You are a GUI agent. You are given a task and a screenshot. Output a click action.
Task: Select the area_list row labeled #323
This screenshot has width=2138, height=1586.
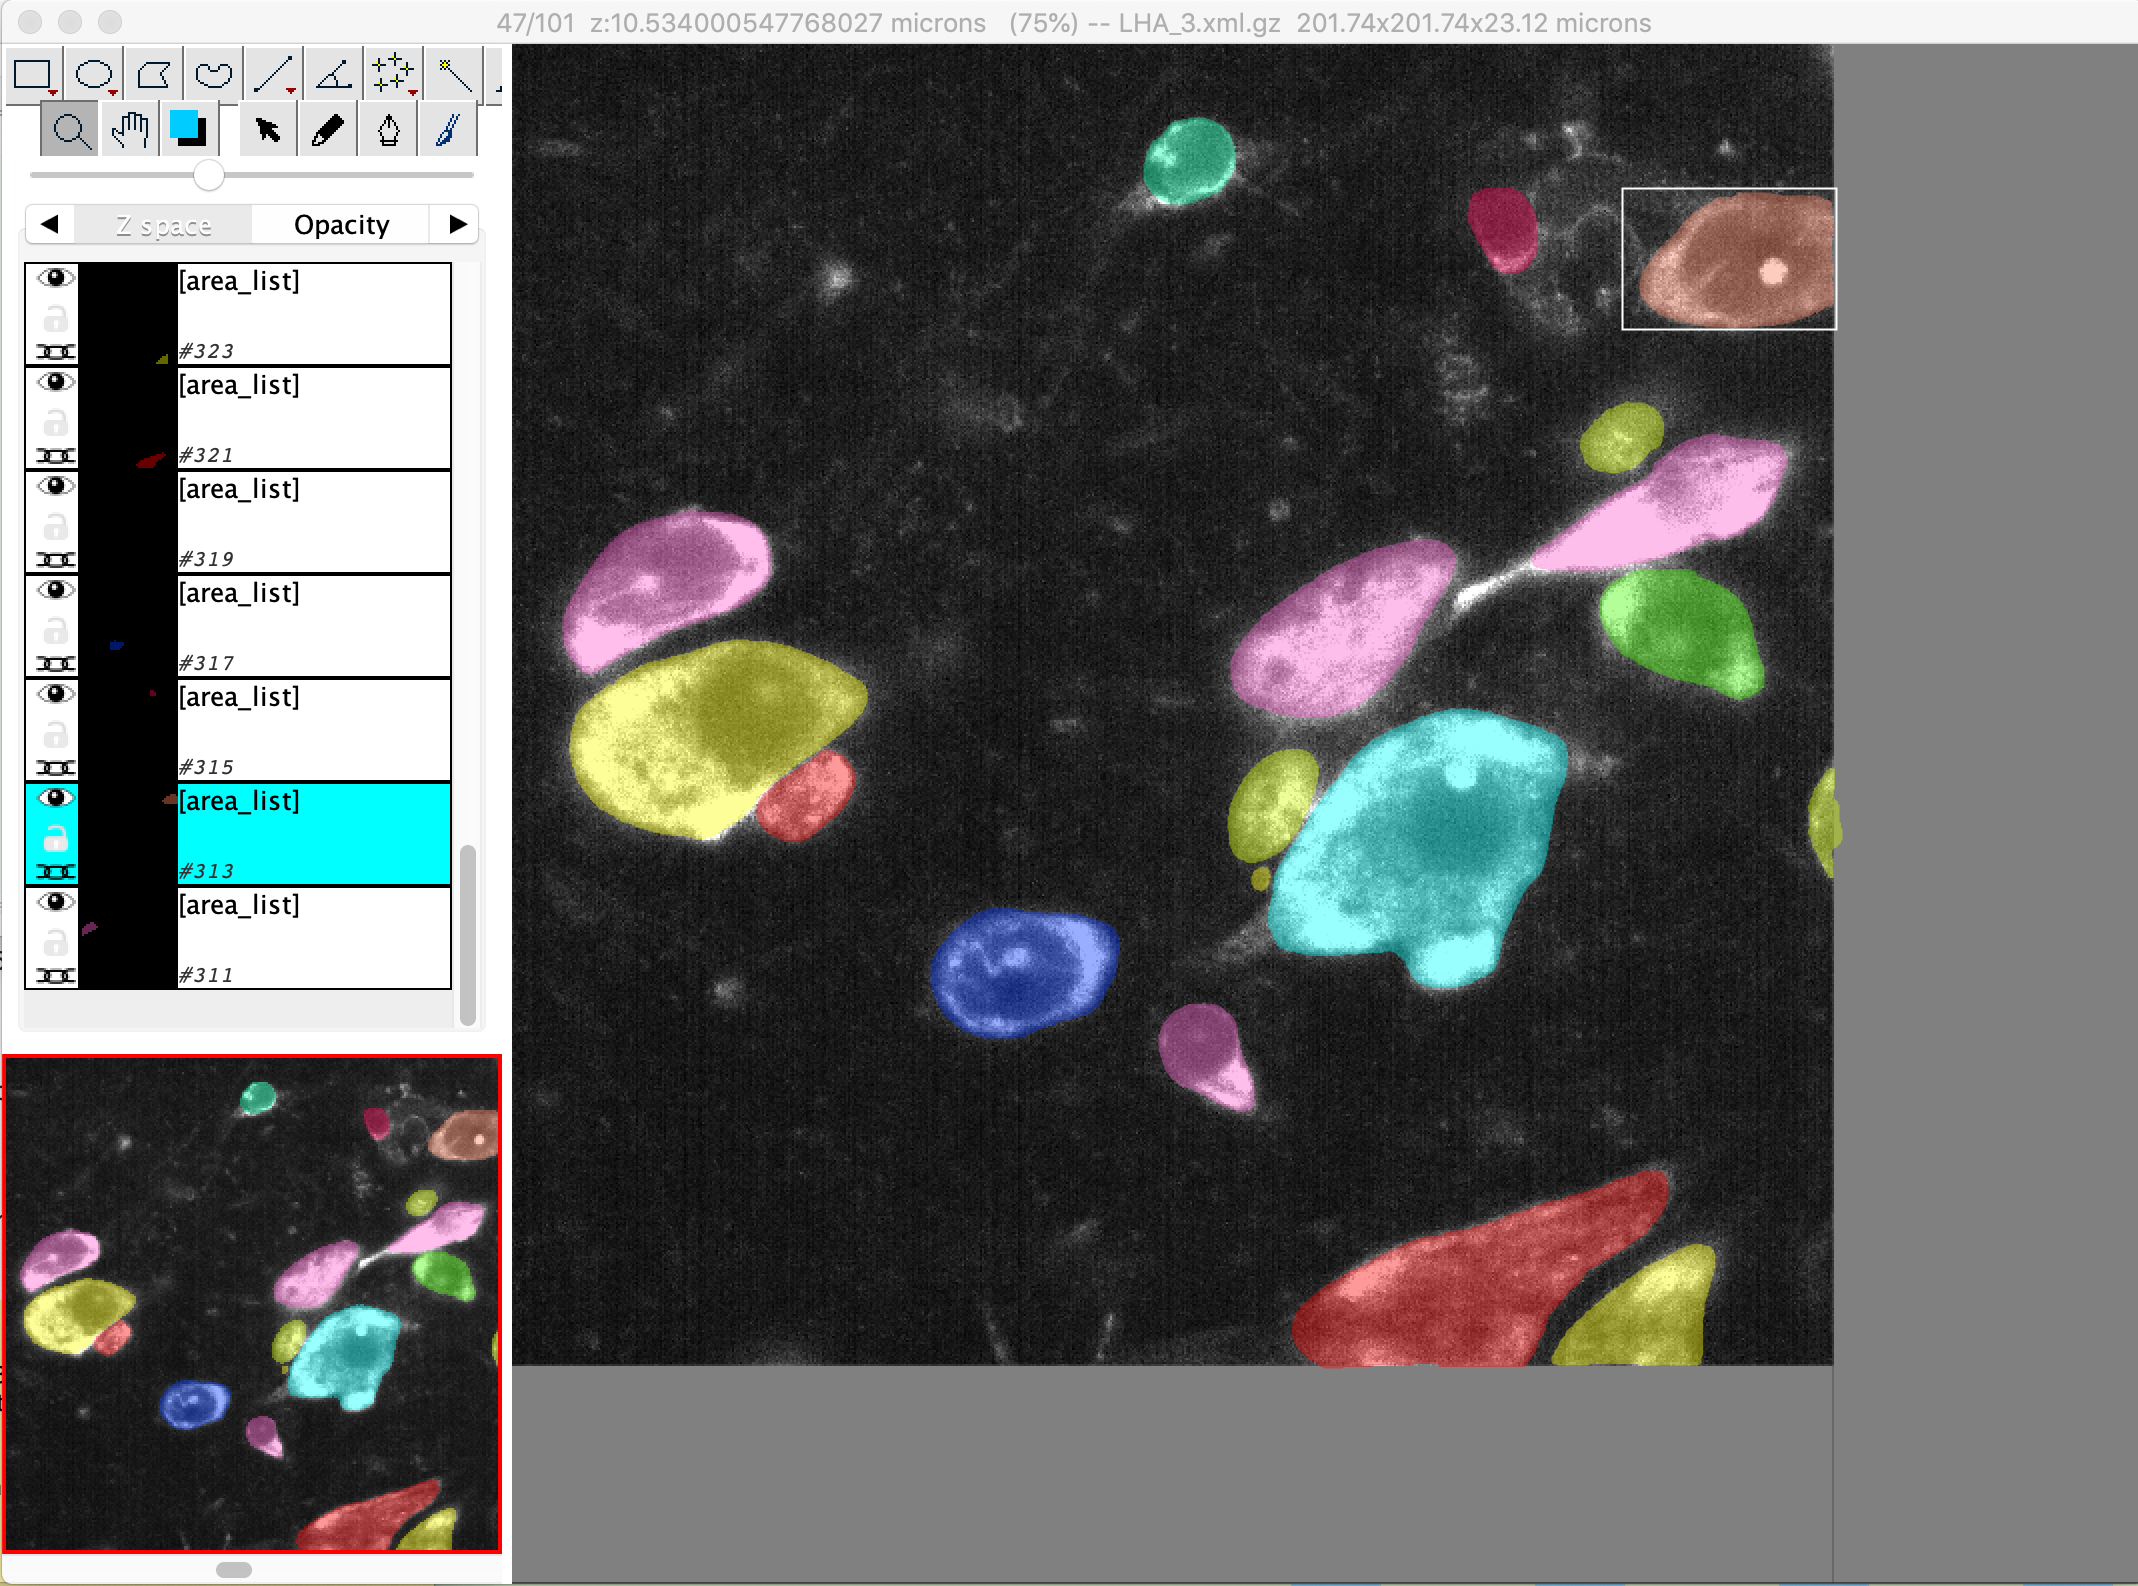point(238,314)
